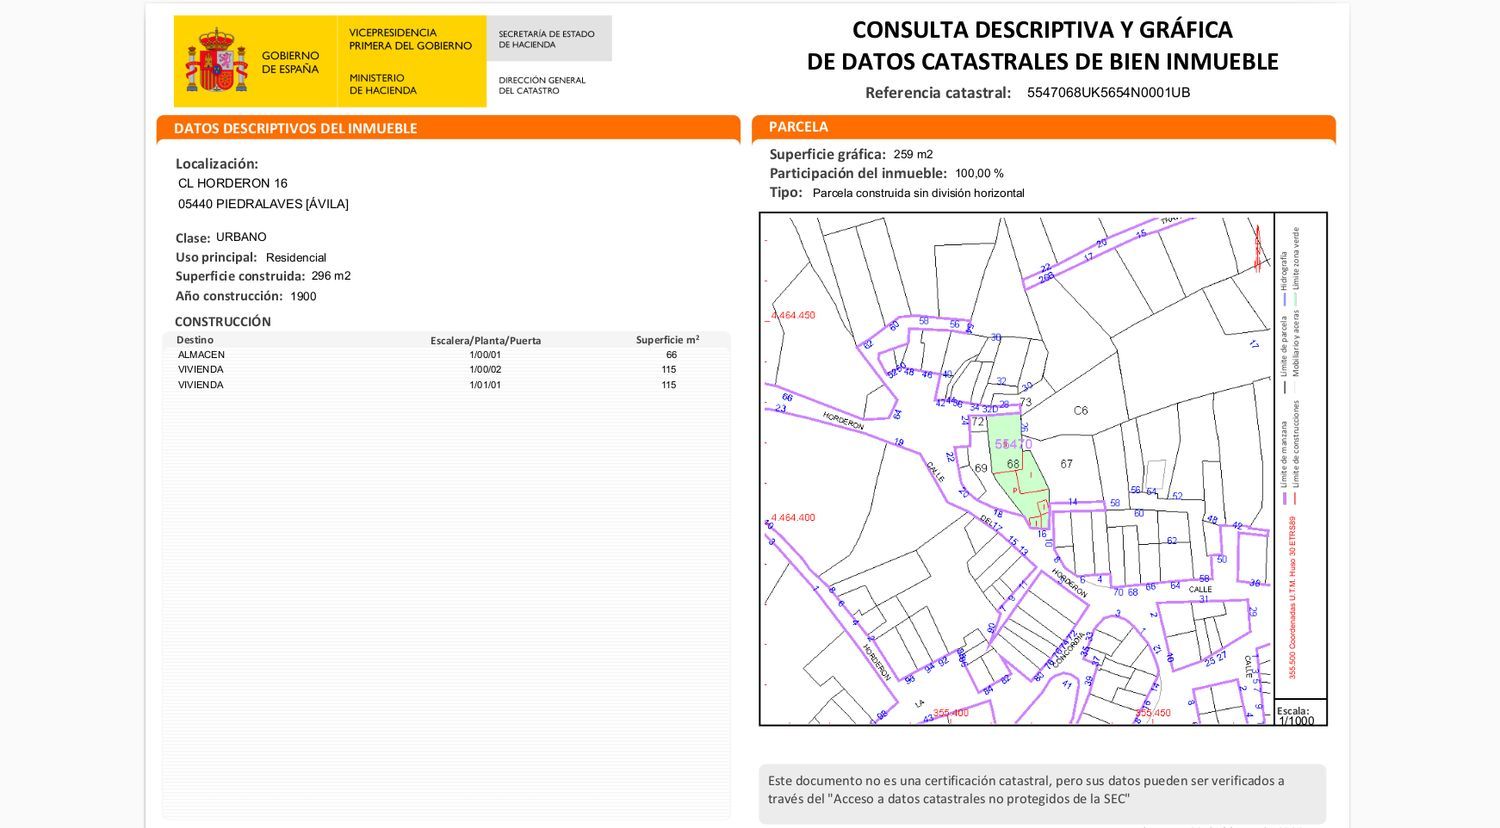Select participation value '100,00 %'
The height and width of the screenshot is (828, 1500).
click(x=979, y=174)
